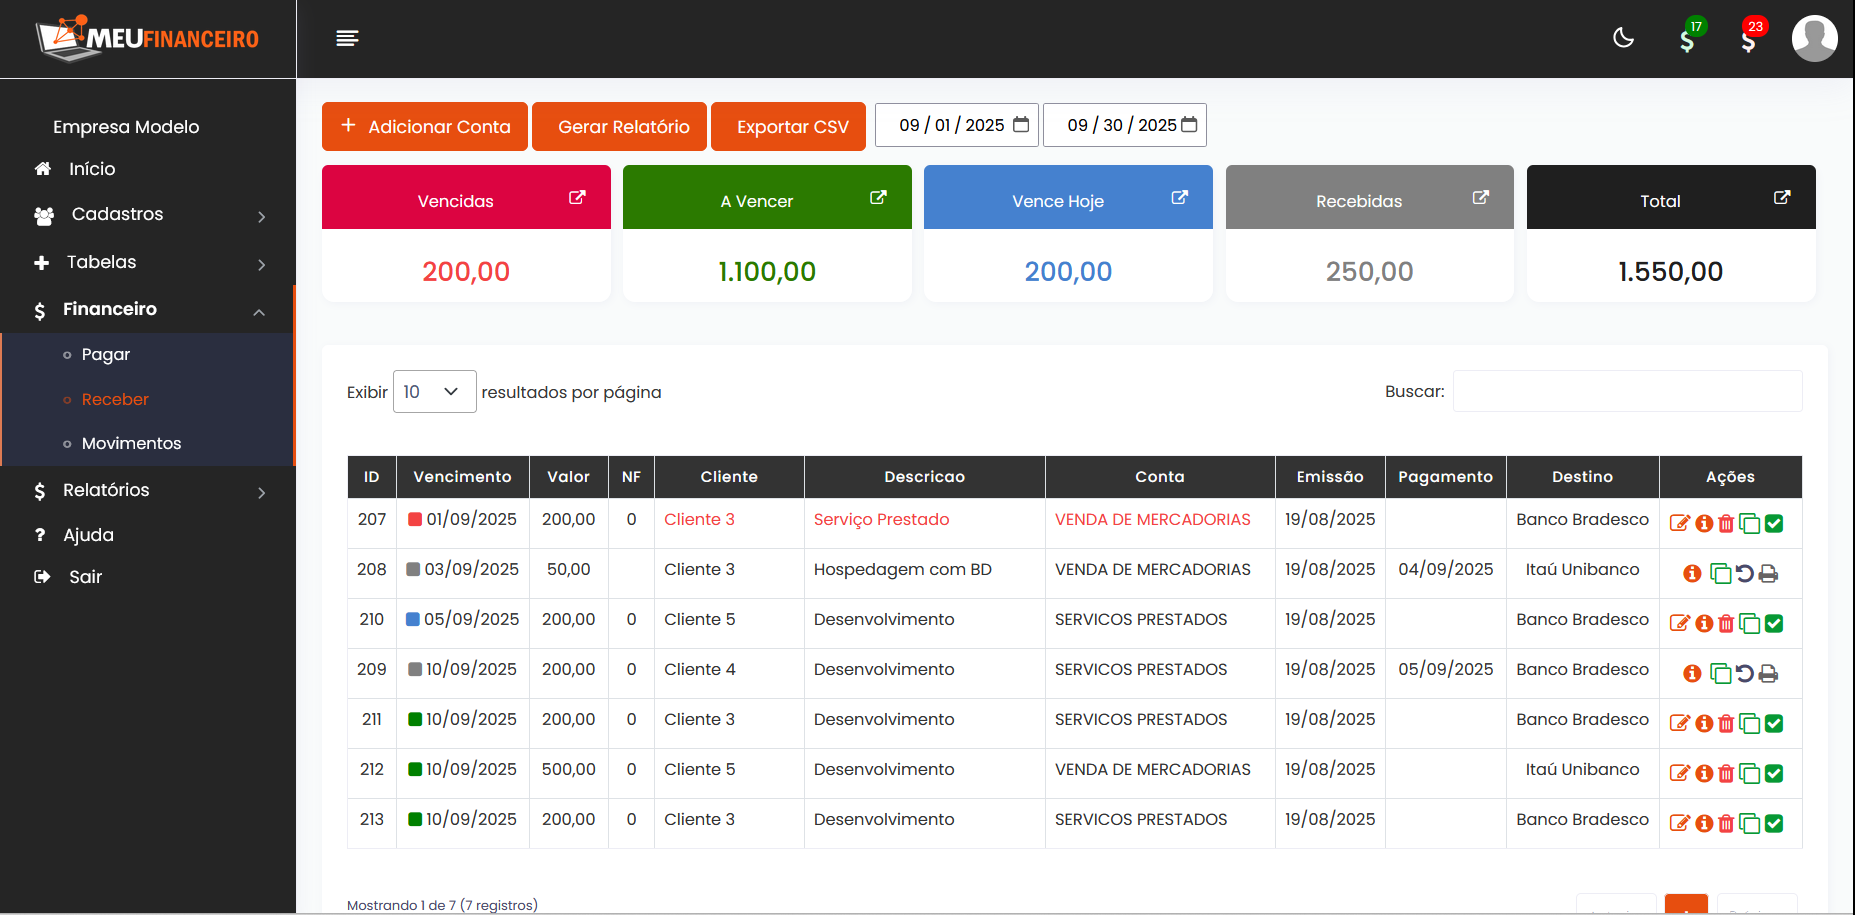Viewport: 1855px width, 915px height.
Task: Click the duplicate icon for row 211
Action: click(1750, 723)
